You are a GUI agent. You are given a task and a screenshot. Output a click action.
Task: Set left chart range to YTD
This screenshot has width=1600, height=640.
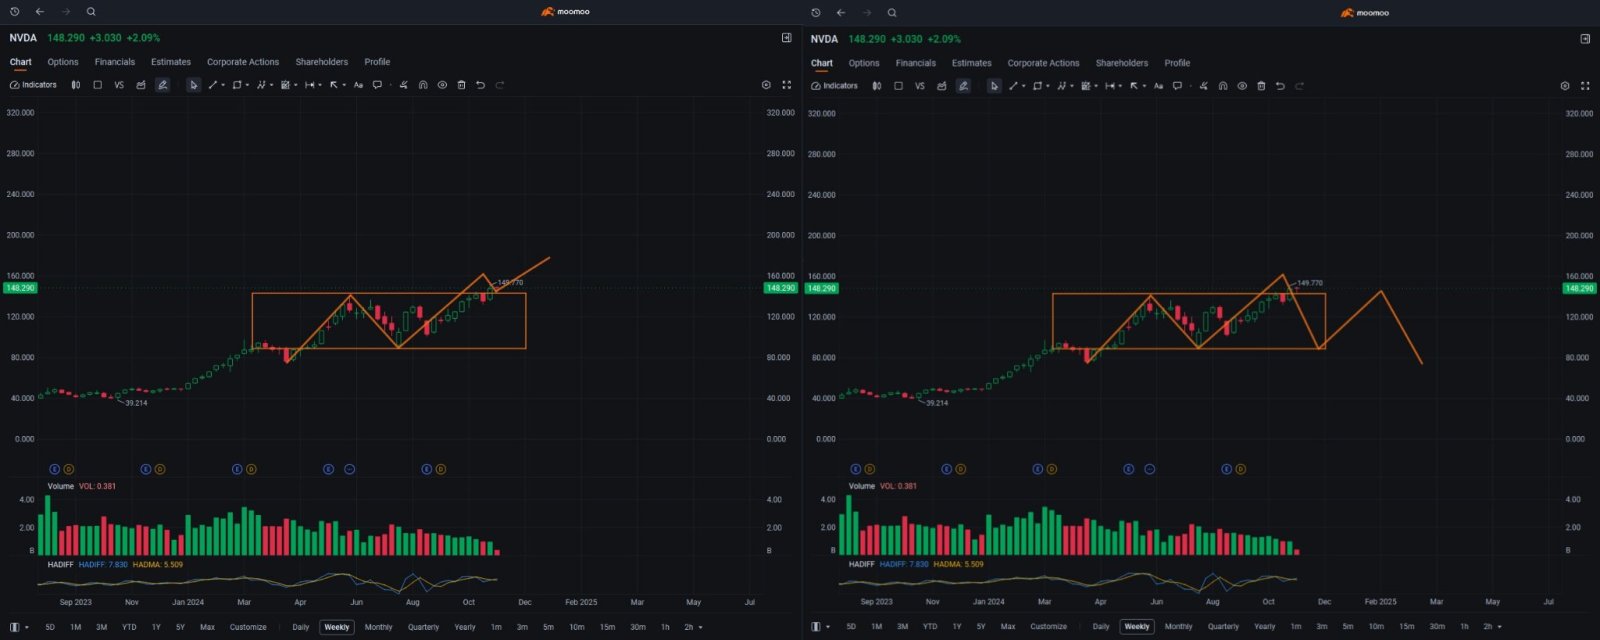pos(129,627)
